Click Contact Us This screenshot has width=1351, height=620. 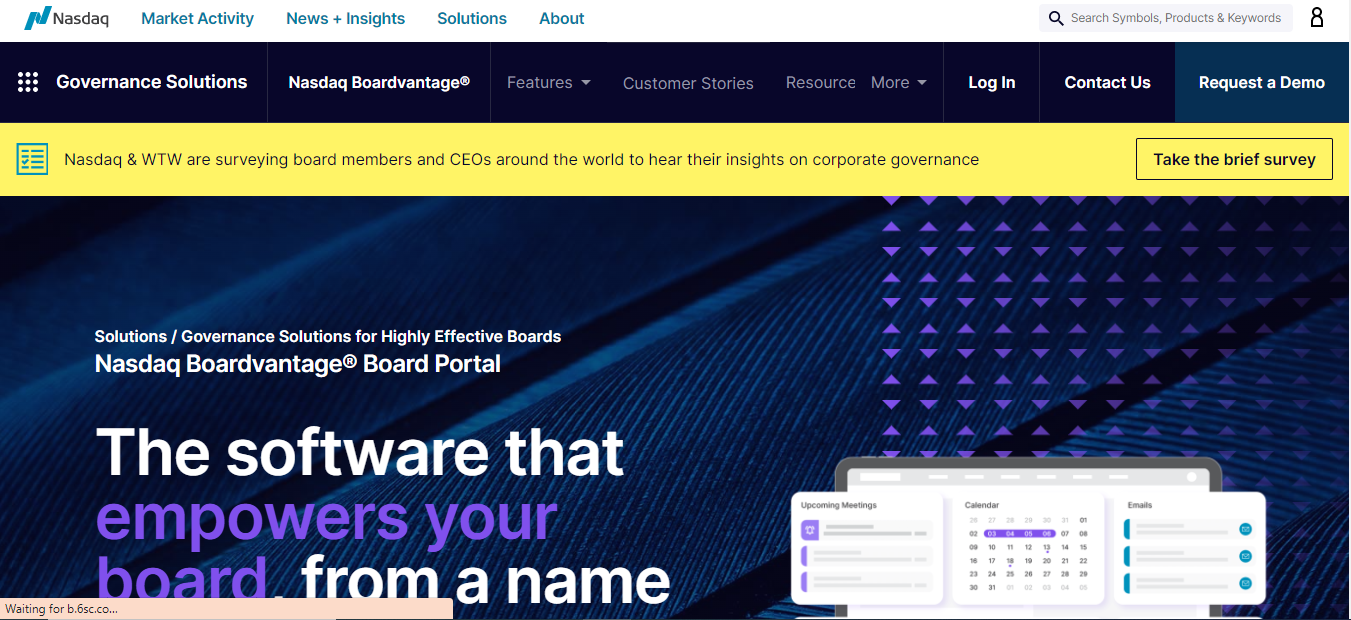click(x=1107, y=82)
